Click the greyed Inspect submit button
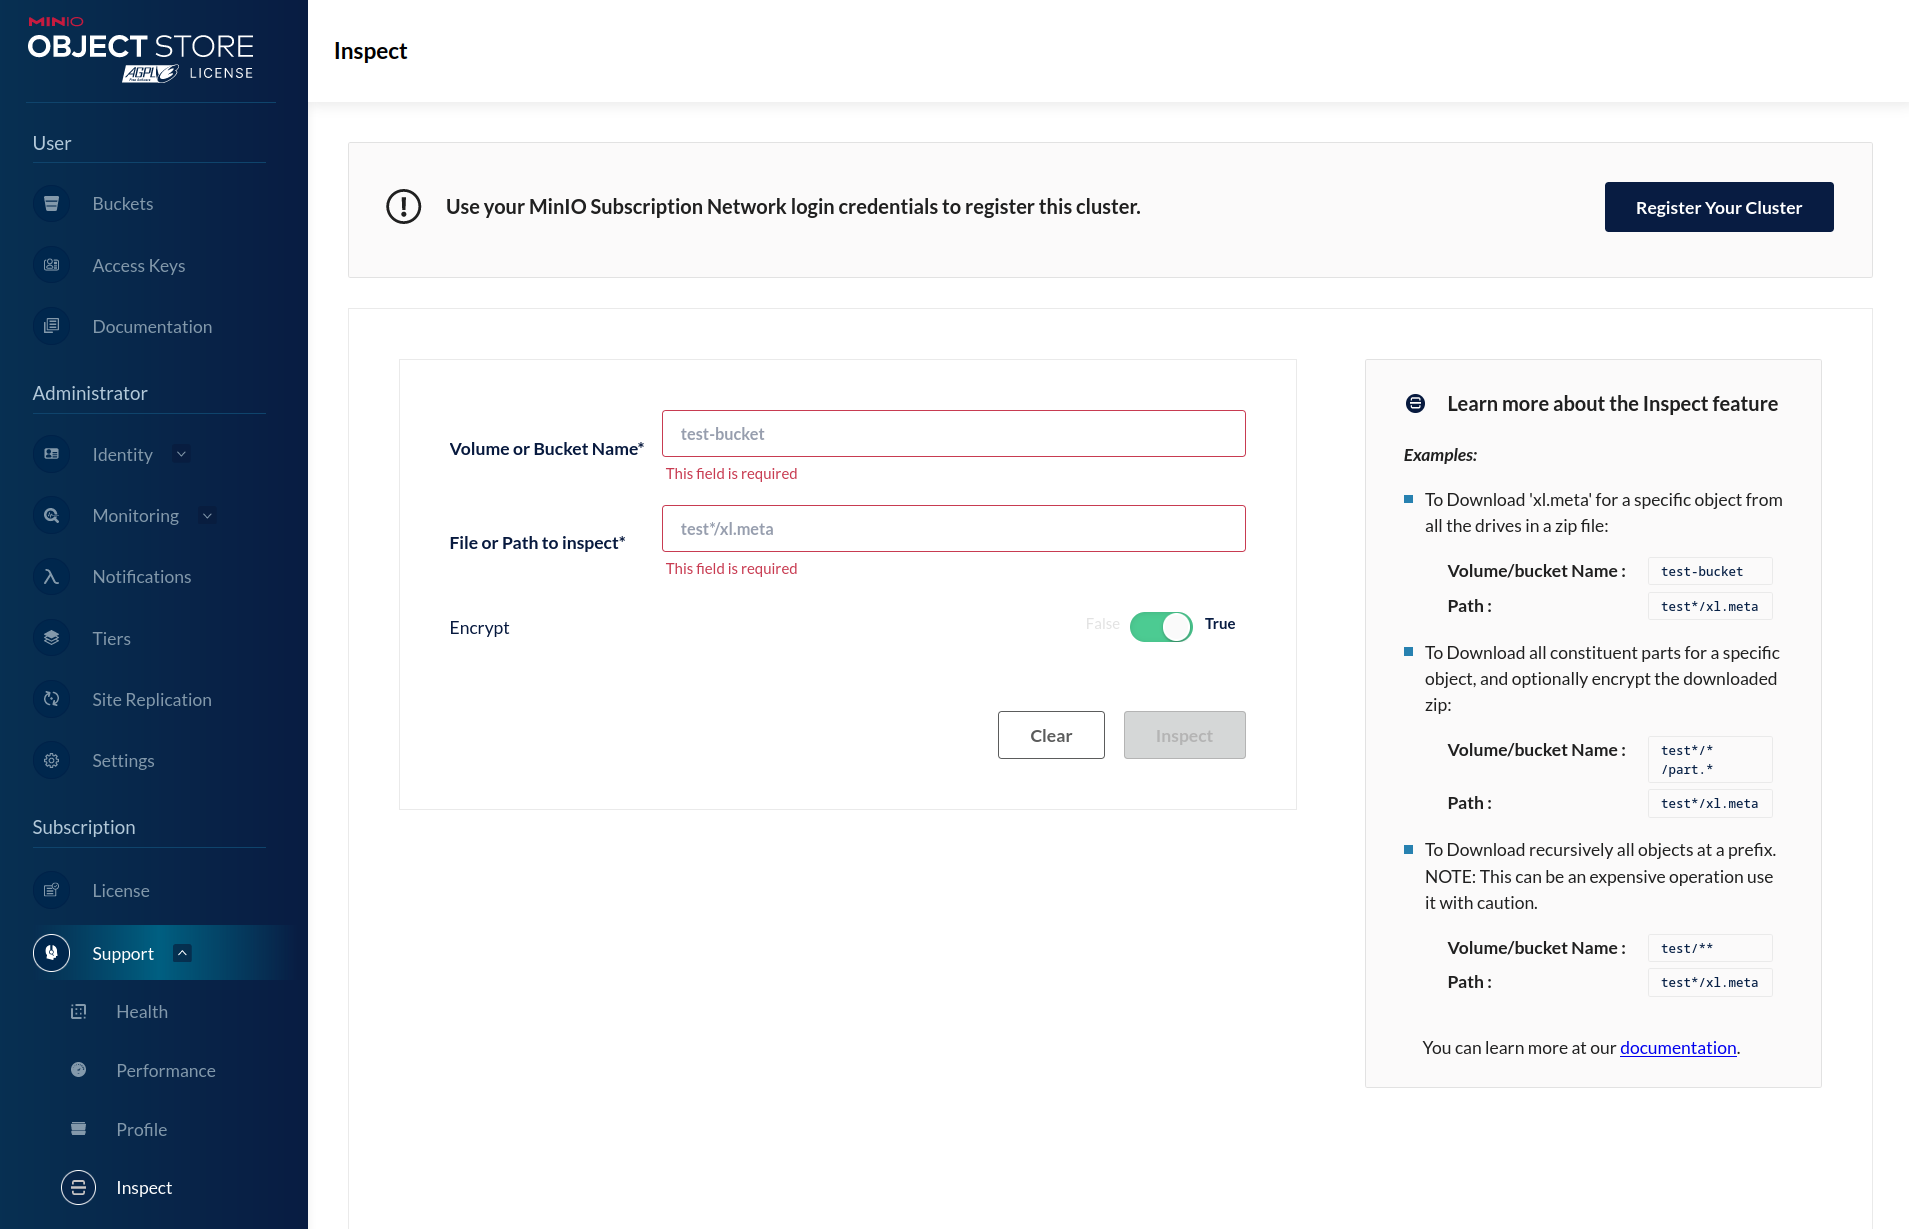The image size is (1909, 1229). point(1184,735)
